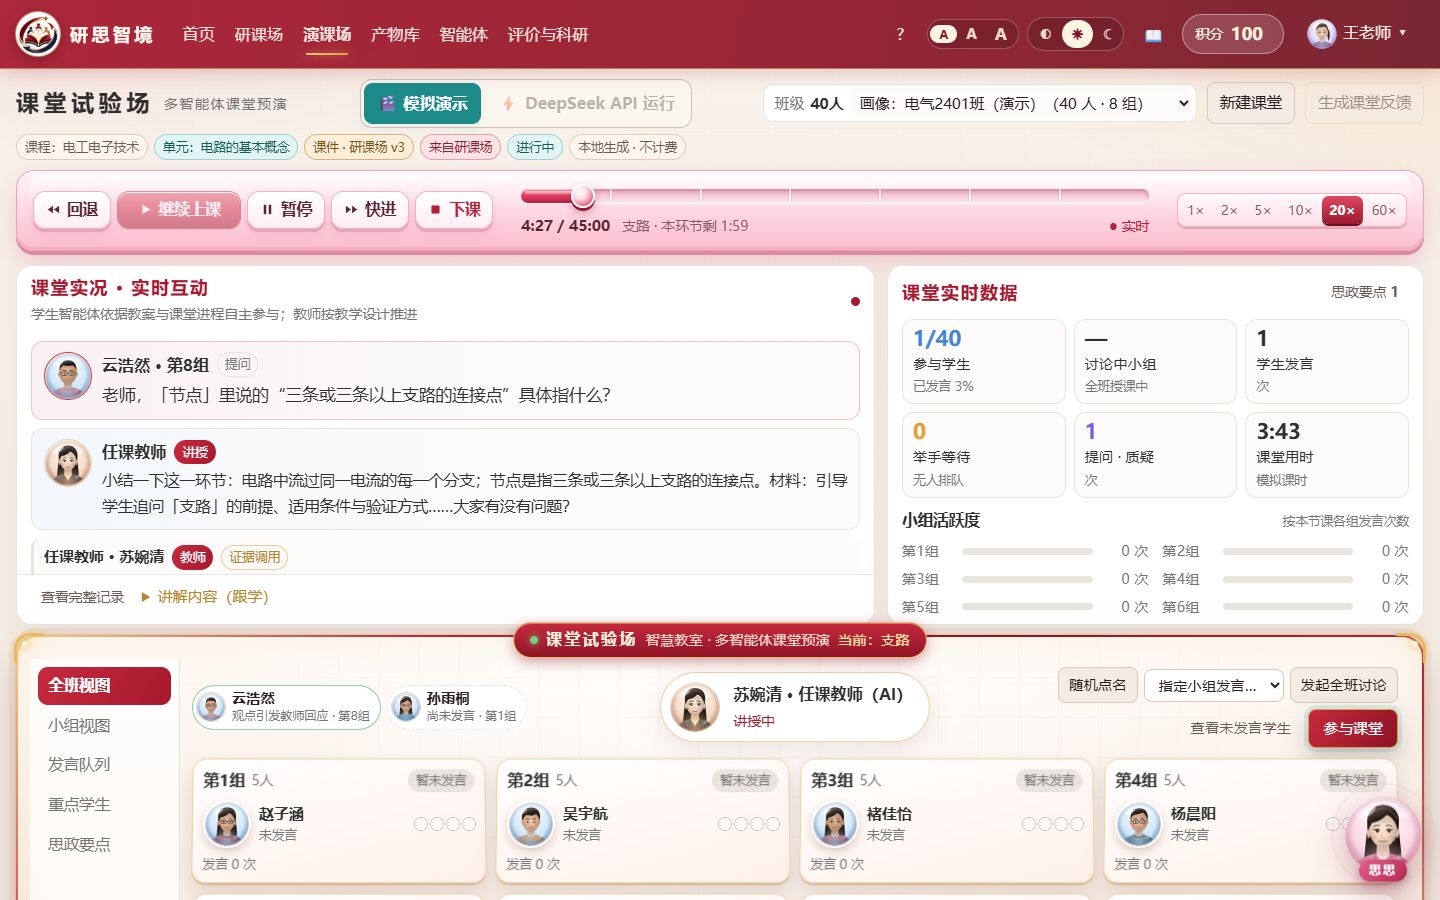1440x900 pixels.
Task: Click the lesson progress slider handle
Action: click(583, 196)
